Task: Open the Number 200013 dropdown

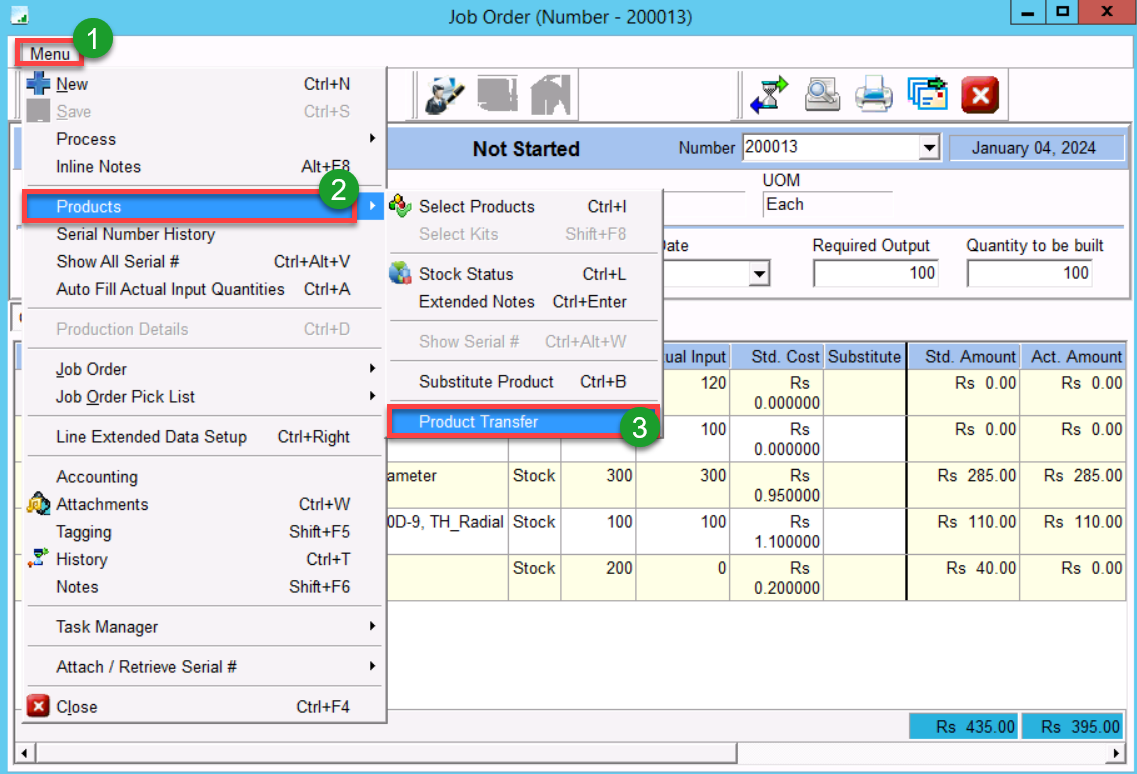Action: click(x=930, y=148)
